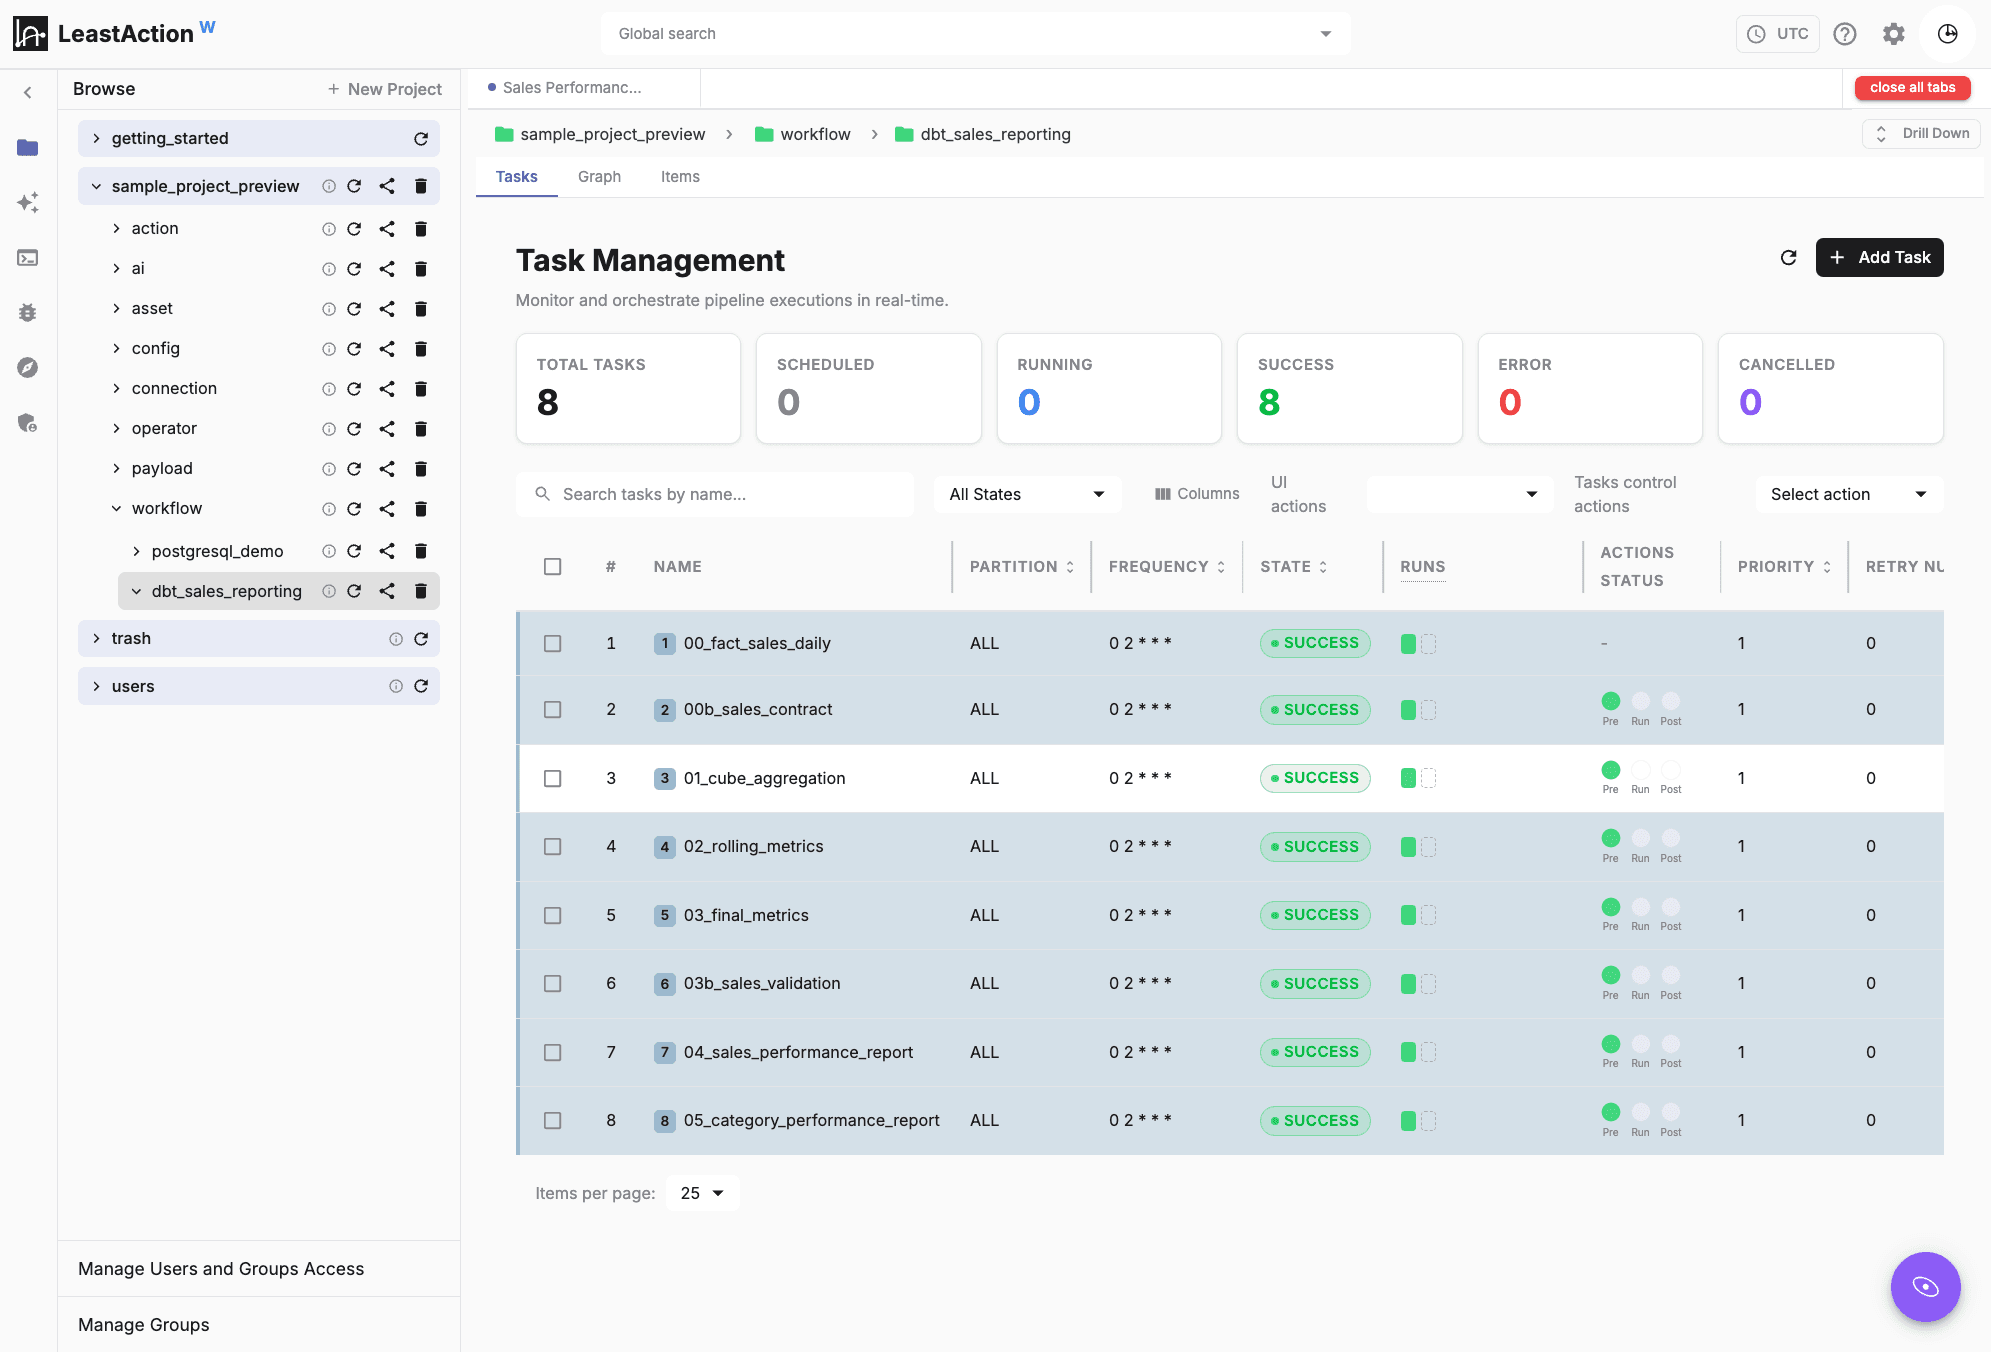
Task: Share the sample_project_preview project
Action: (387, 186)
